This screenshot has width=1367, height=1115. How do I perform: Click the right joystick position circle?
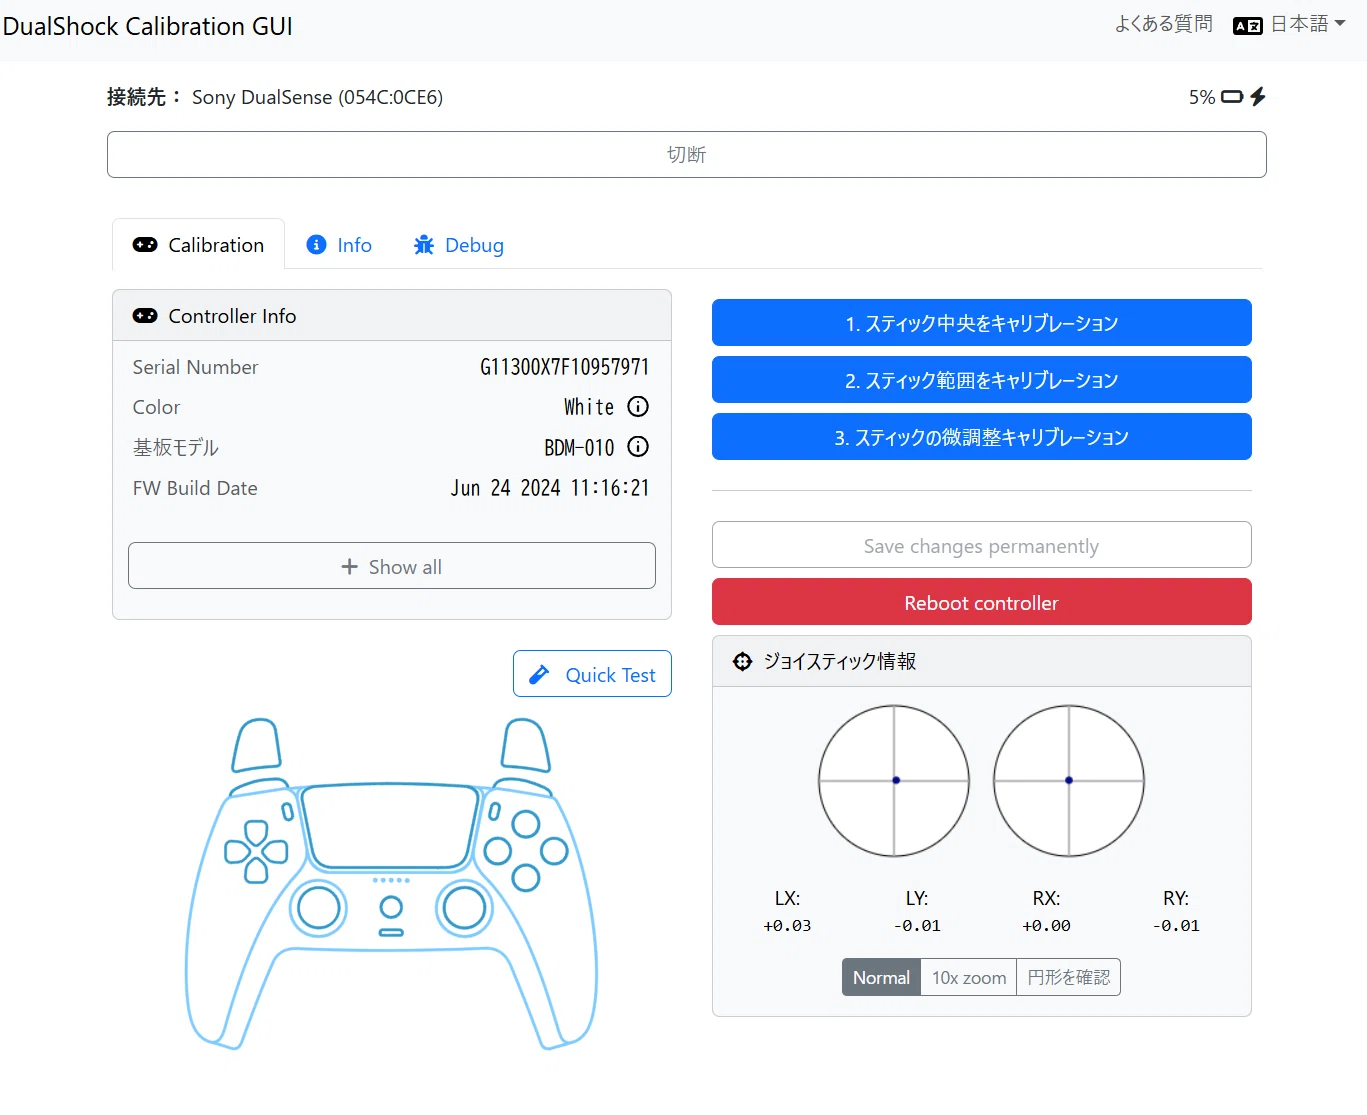pyautogui.click(x=1069, y=781)
